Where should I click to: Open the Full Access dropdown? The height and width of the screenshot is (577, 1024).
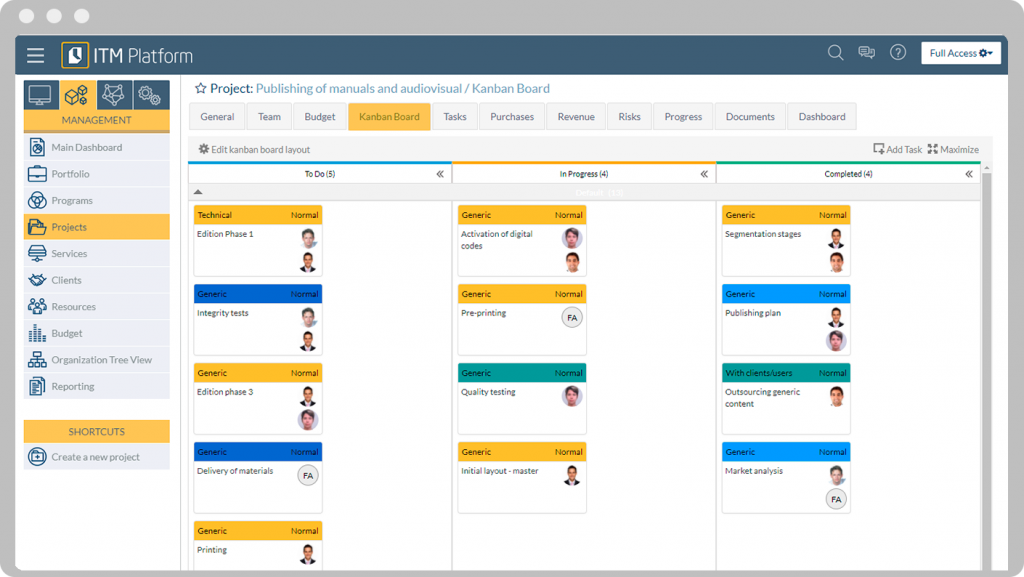point(960,53)
